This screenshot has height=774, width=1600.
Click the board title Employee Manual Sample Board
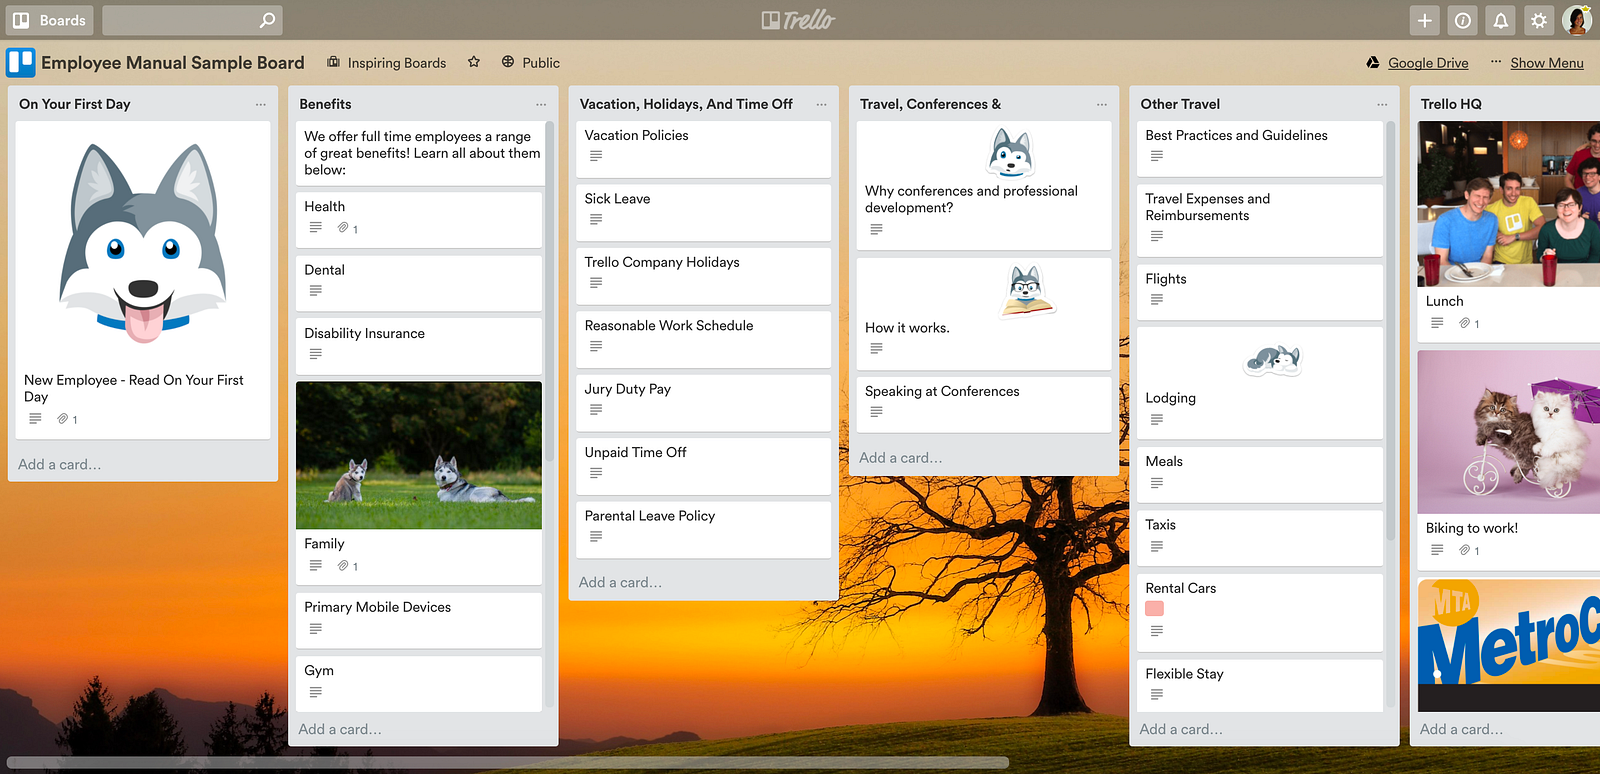click(x=173, y=63)
